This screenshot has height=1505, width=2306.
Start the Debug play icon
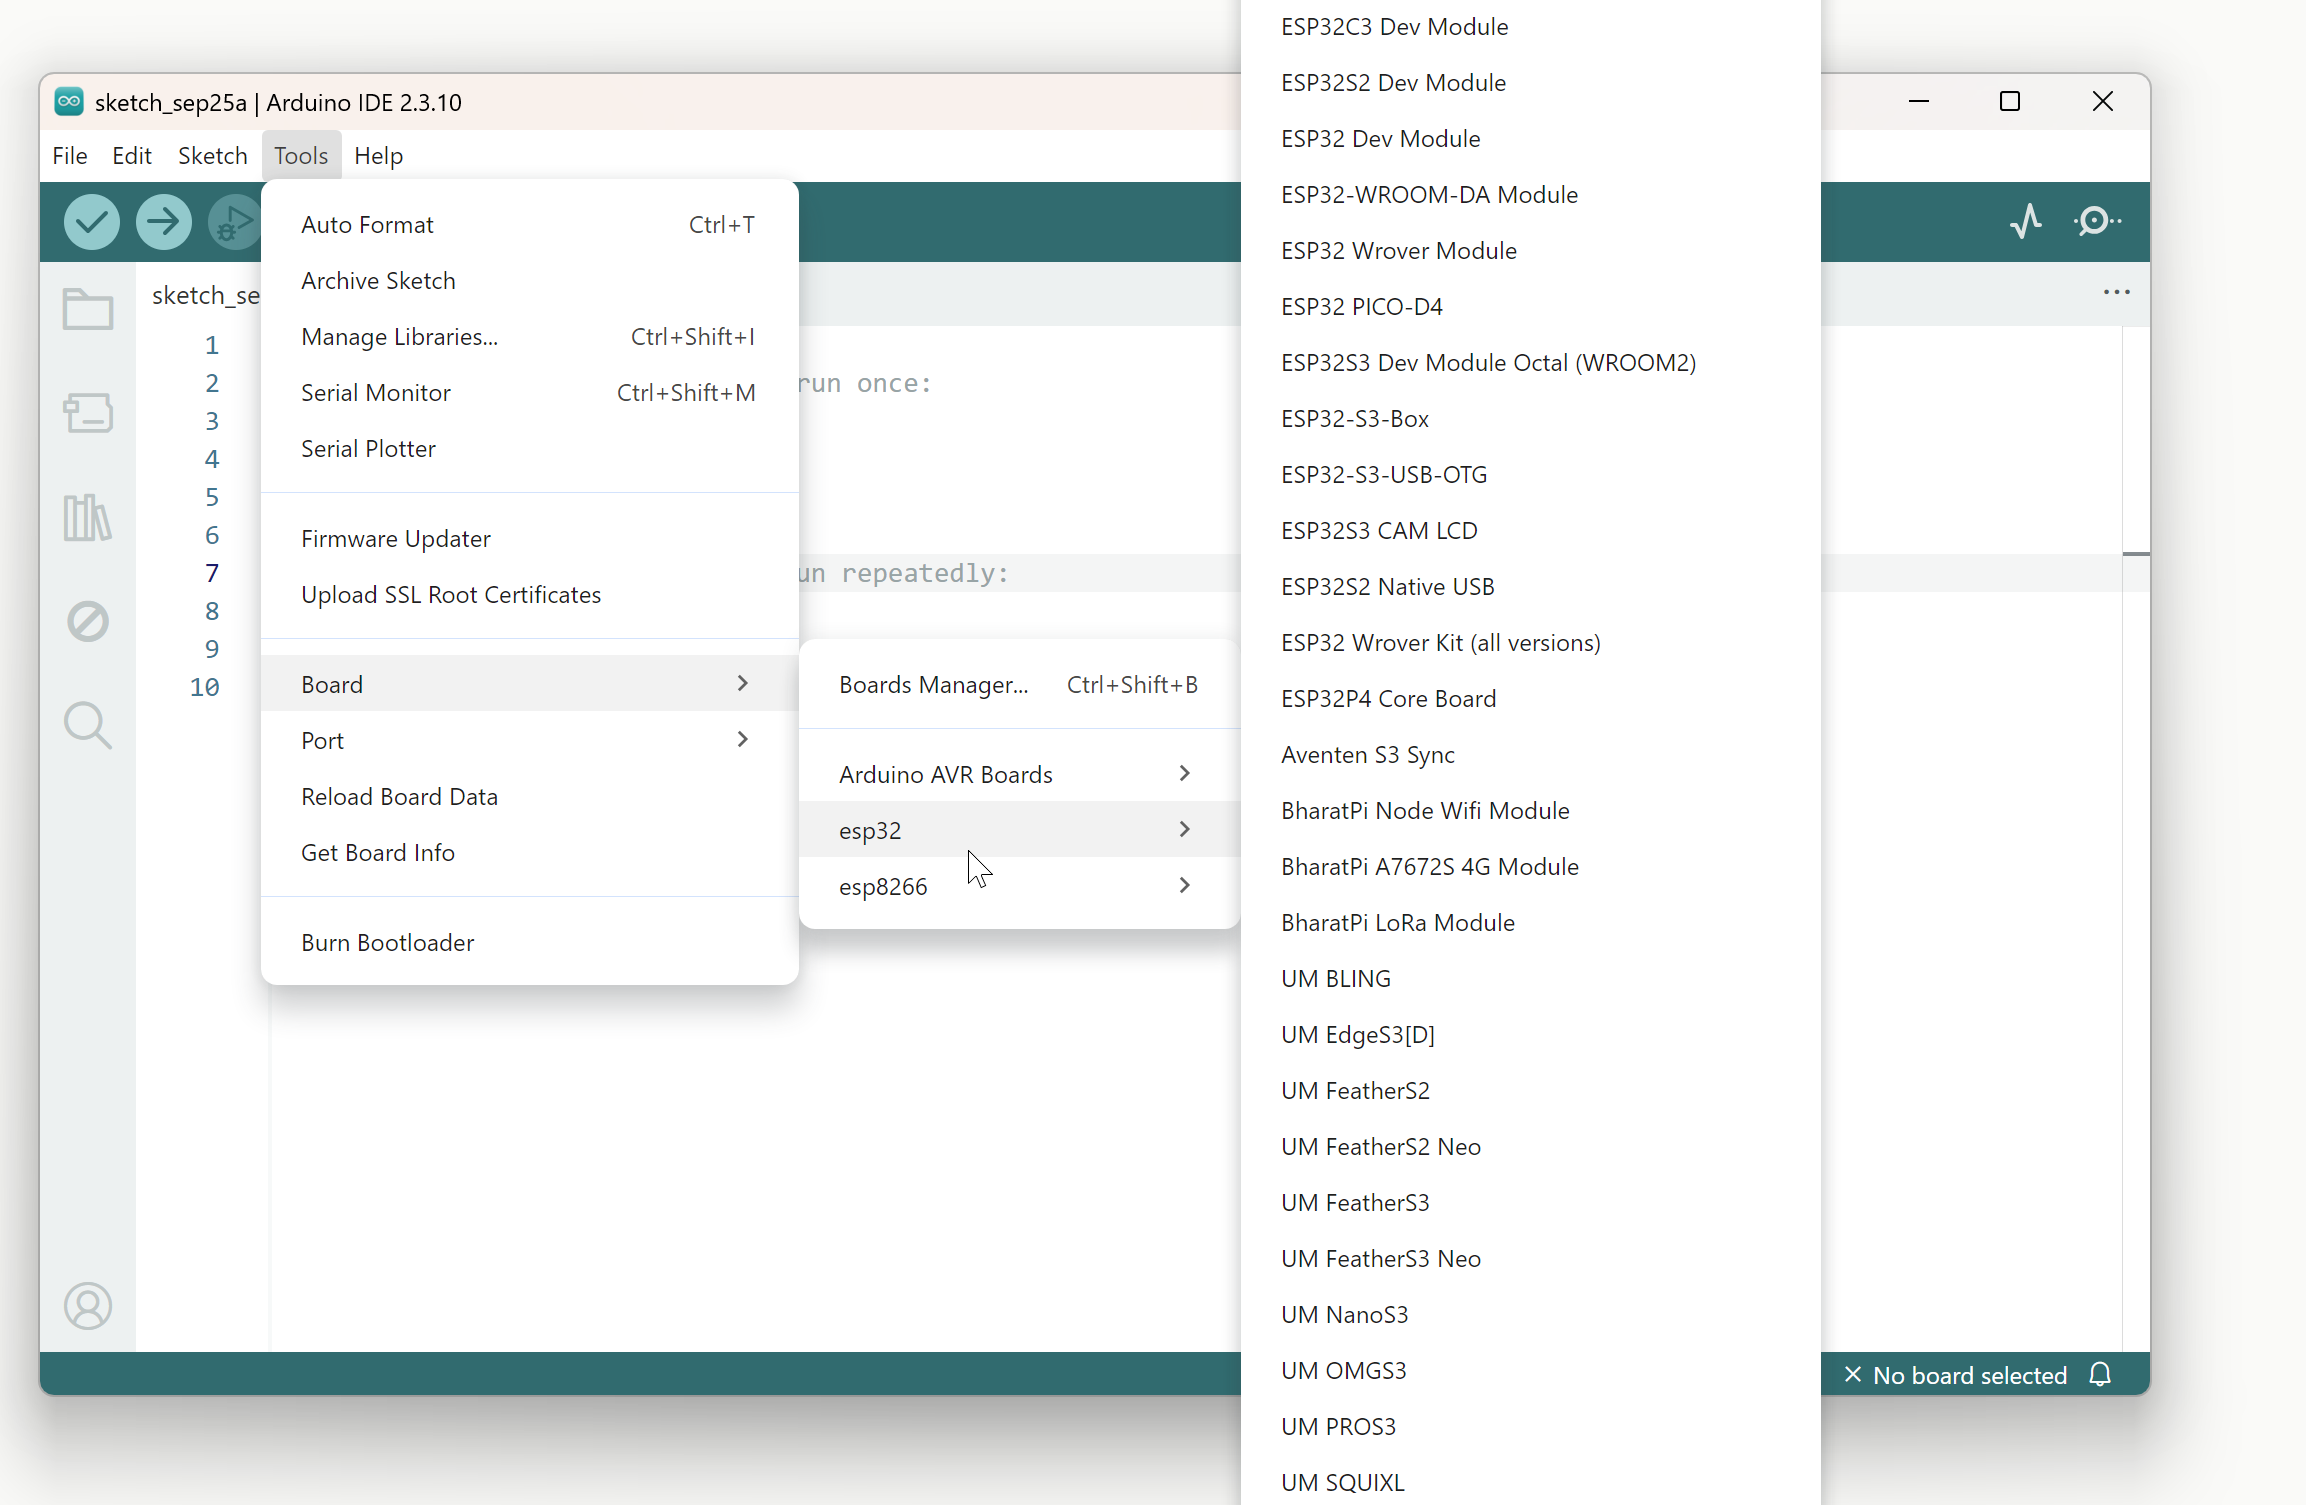tap(235, 222)
